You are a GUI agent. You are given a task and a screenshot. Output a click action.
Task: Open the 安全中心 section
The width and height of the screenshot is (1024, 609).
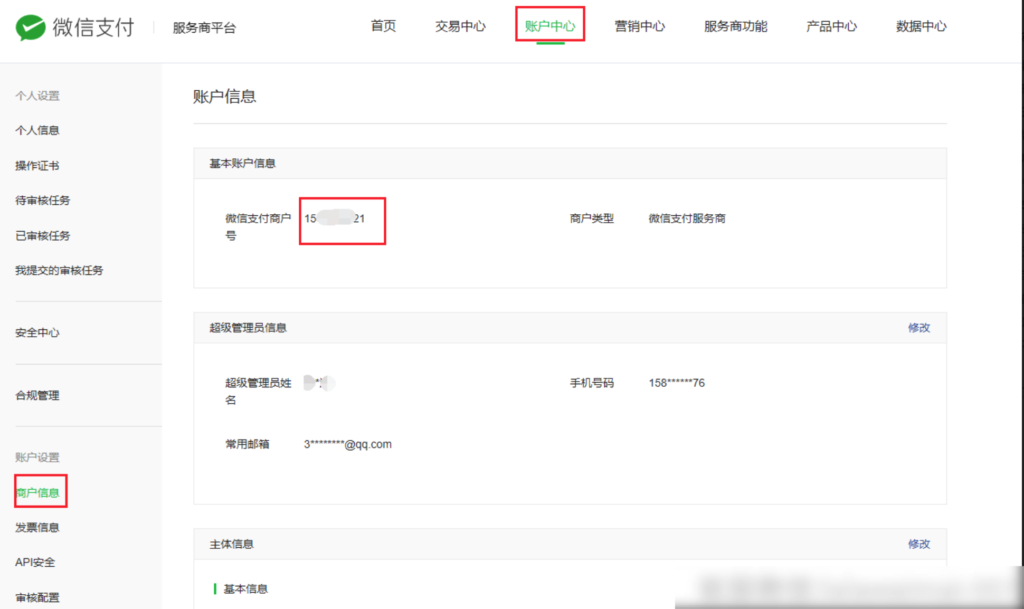37,332
